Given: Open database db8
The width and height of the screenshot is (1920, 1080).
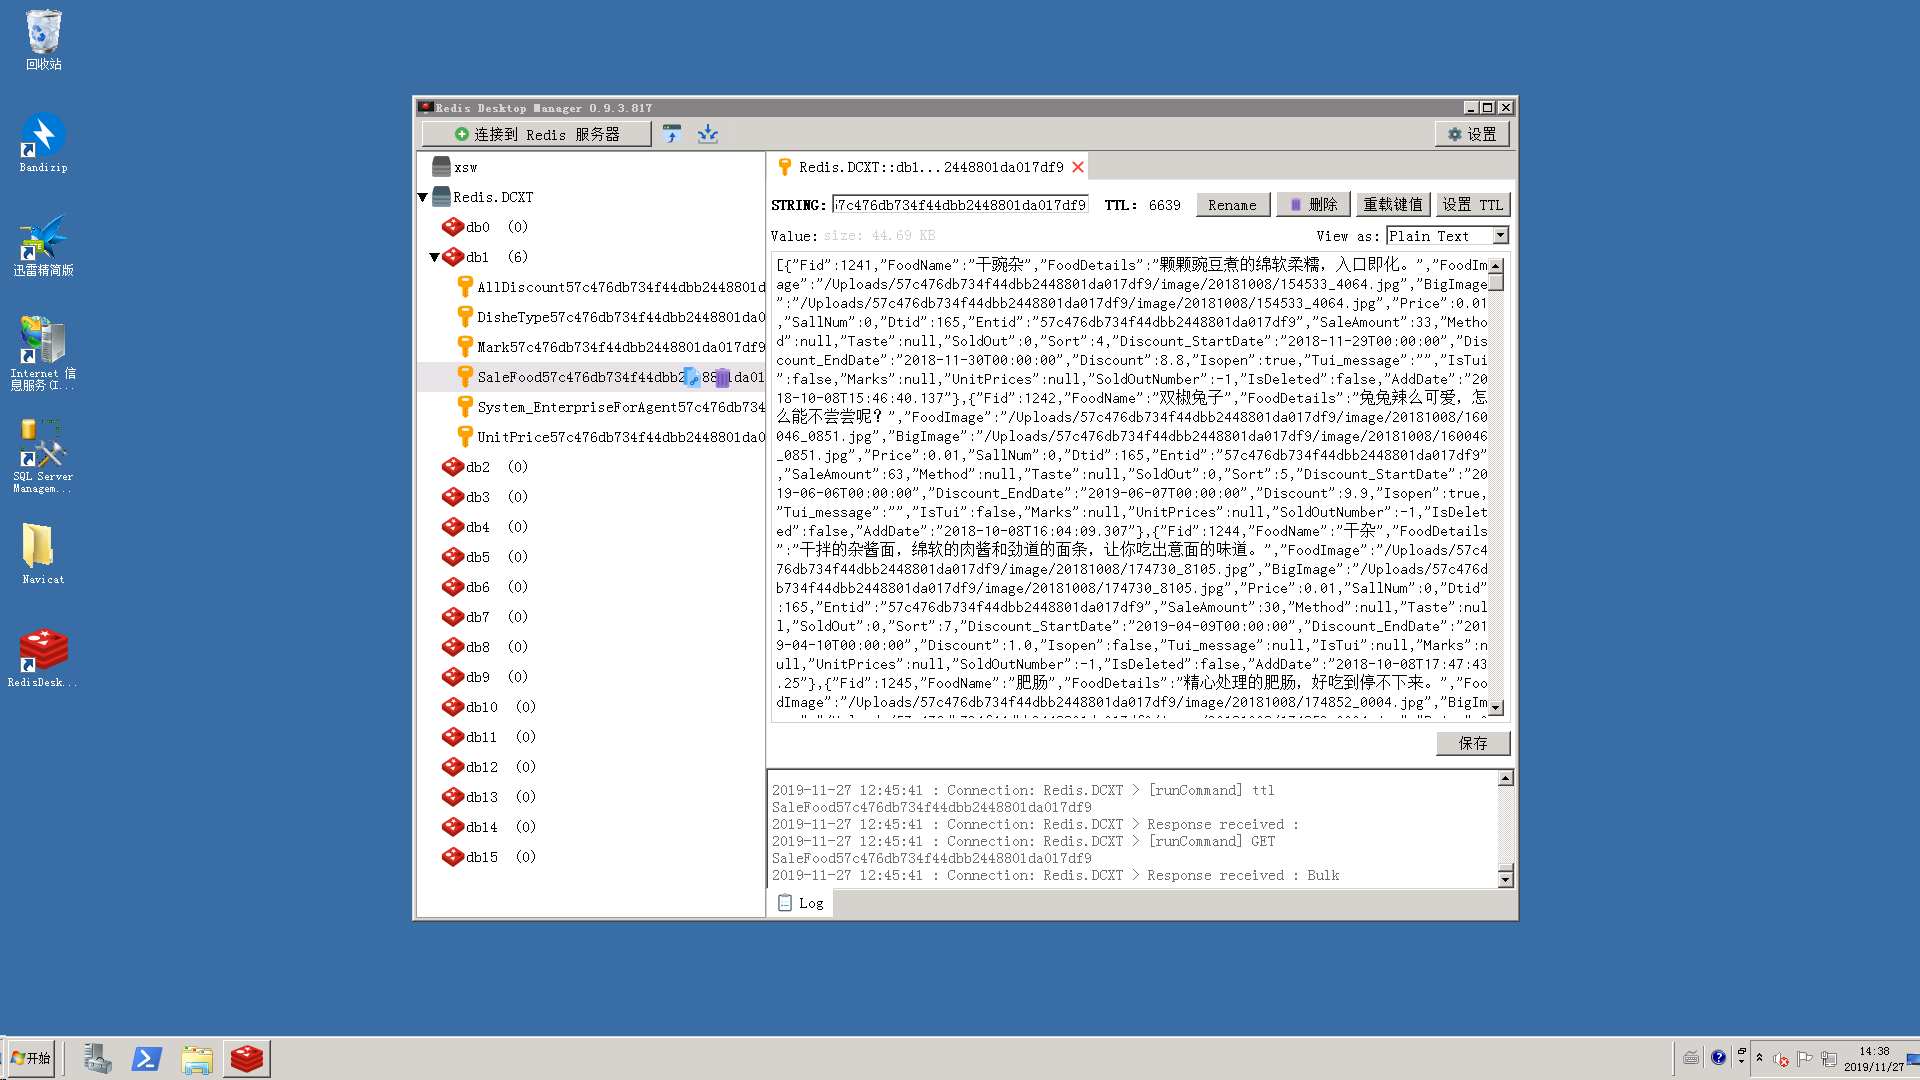Looking at the screenshot, I should [x=485, y=647].
